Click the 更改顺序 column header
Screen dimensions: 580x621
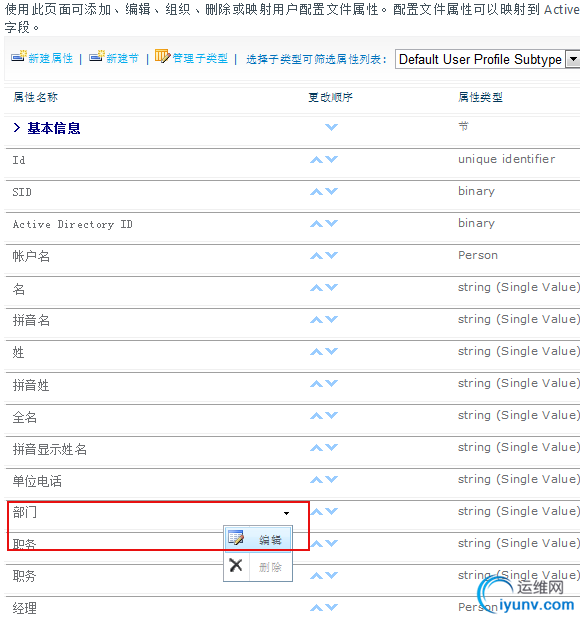click(x=330, y=97)
